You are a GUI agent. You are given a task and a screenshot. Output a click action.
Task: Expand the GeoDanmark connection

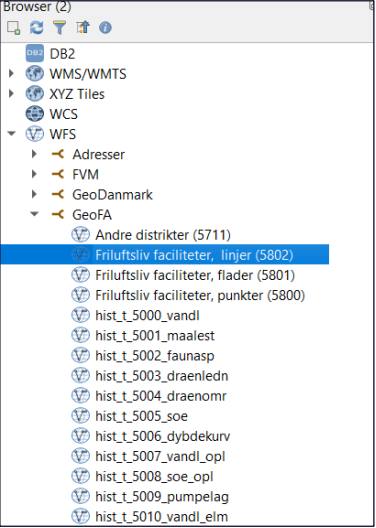coord(34,194)
